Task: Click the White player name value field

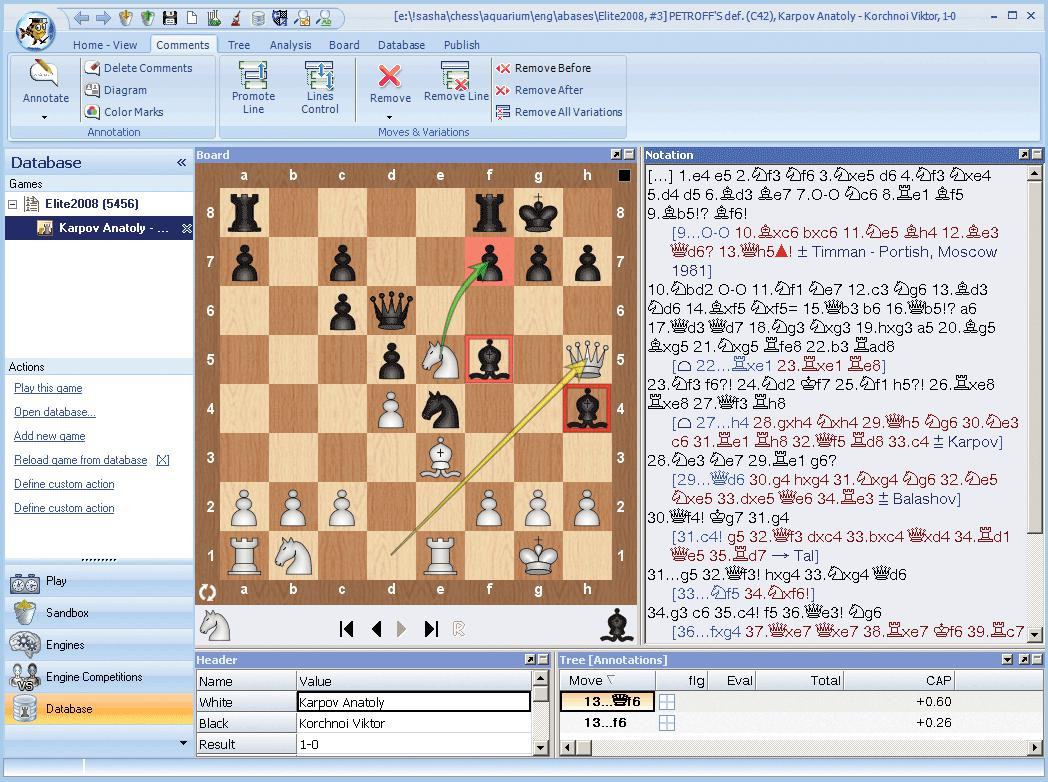Action: (x=414, y=702)
